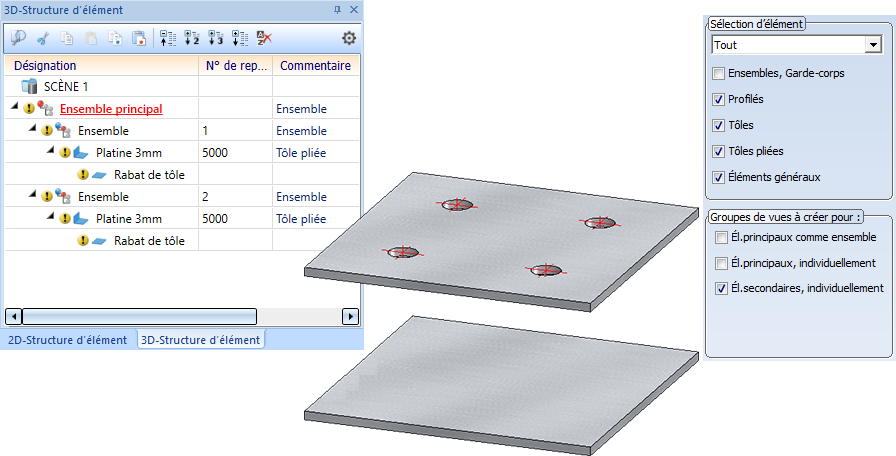Viewport: 896px width, 456px height.
Task: Select the SCÈNE 1 row
Action: (x=182, y=87)
